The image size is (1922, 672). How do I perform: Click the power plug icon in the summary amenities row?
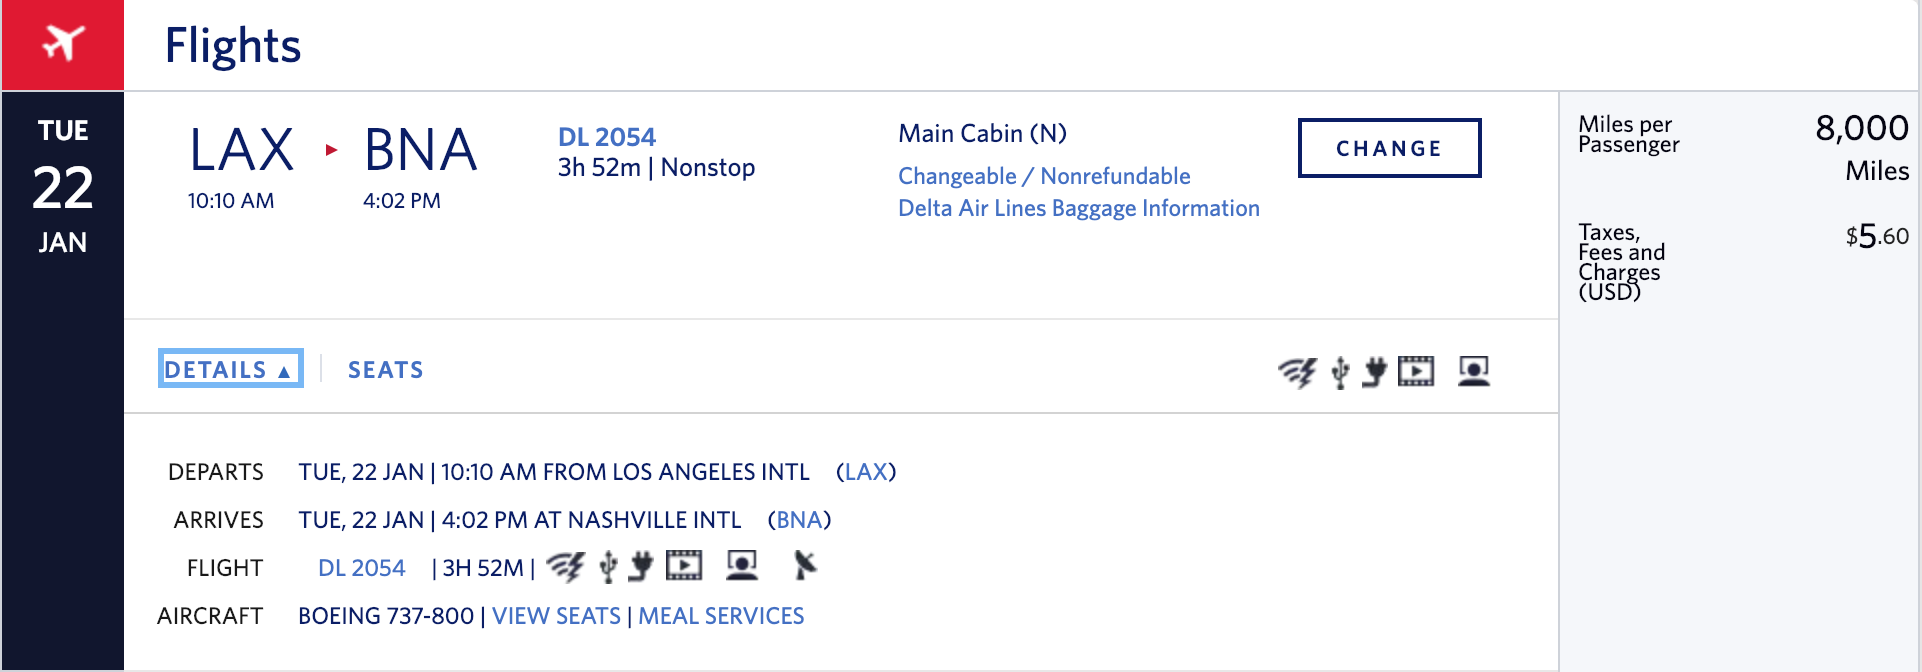click(x=1375, y=372)
